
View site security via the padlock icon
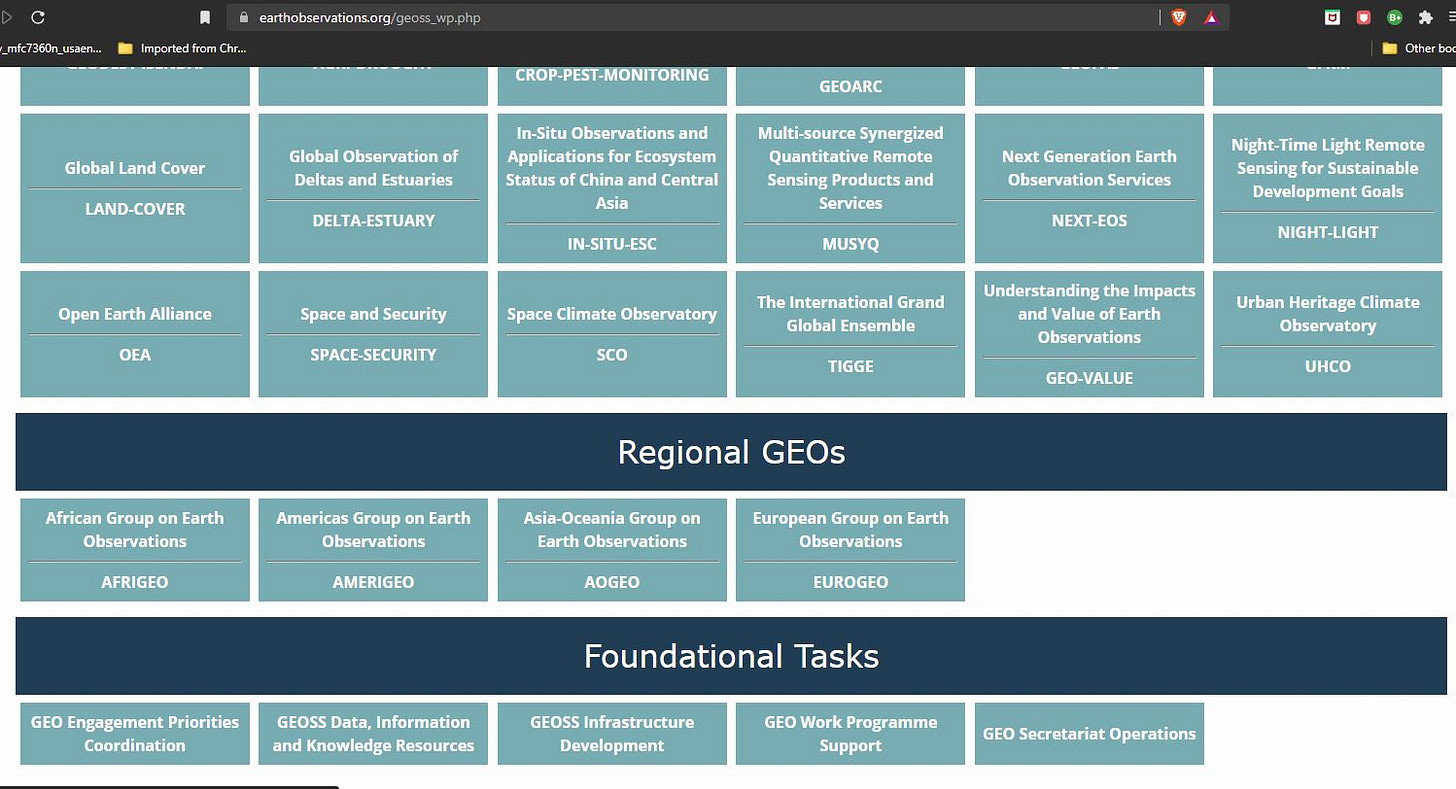tap(243, 17)
